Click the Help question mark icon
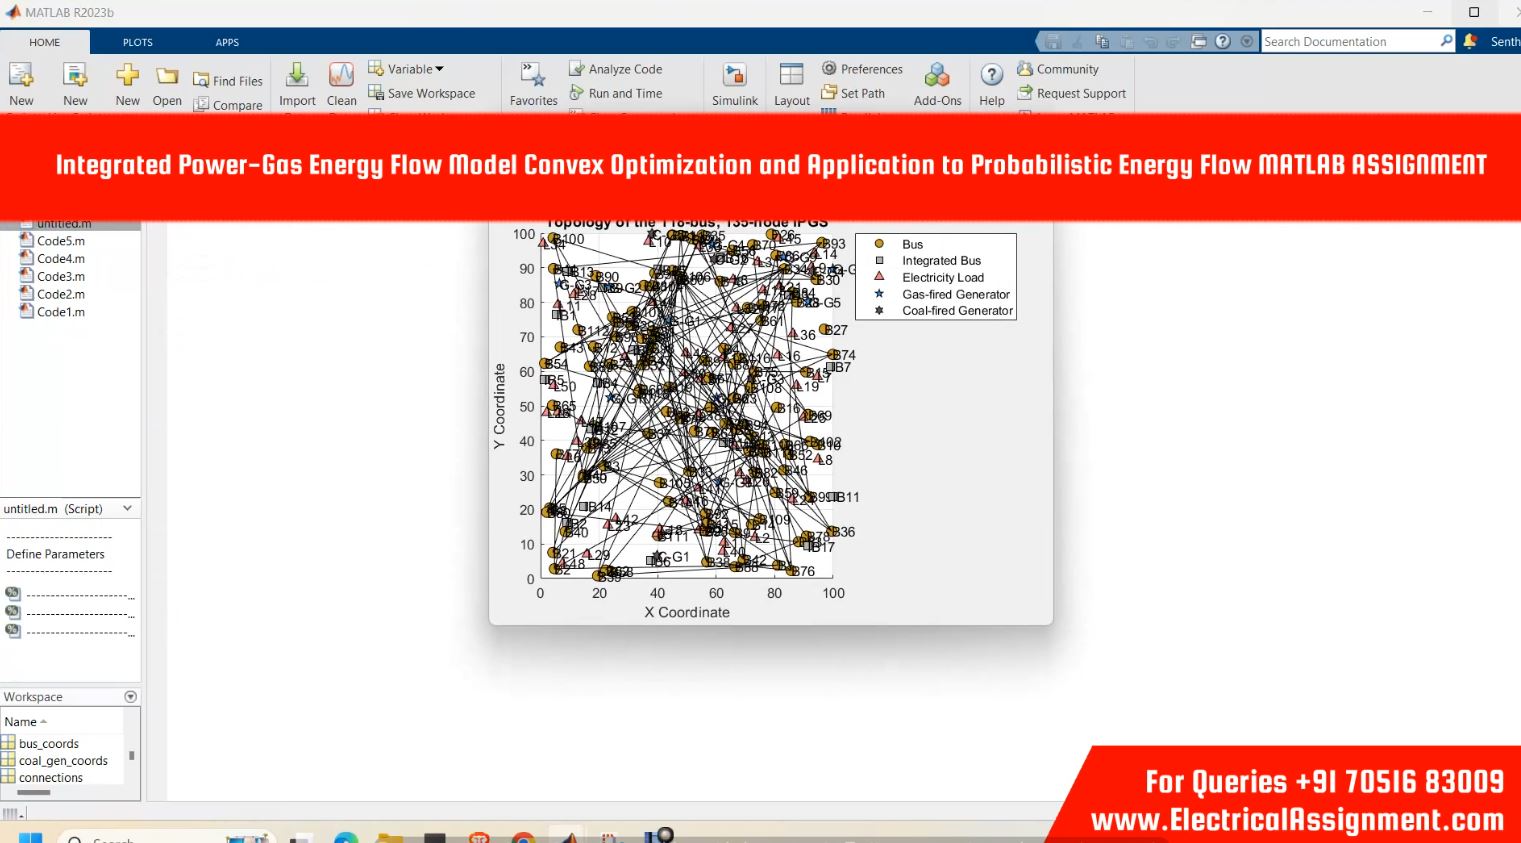 991,76
